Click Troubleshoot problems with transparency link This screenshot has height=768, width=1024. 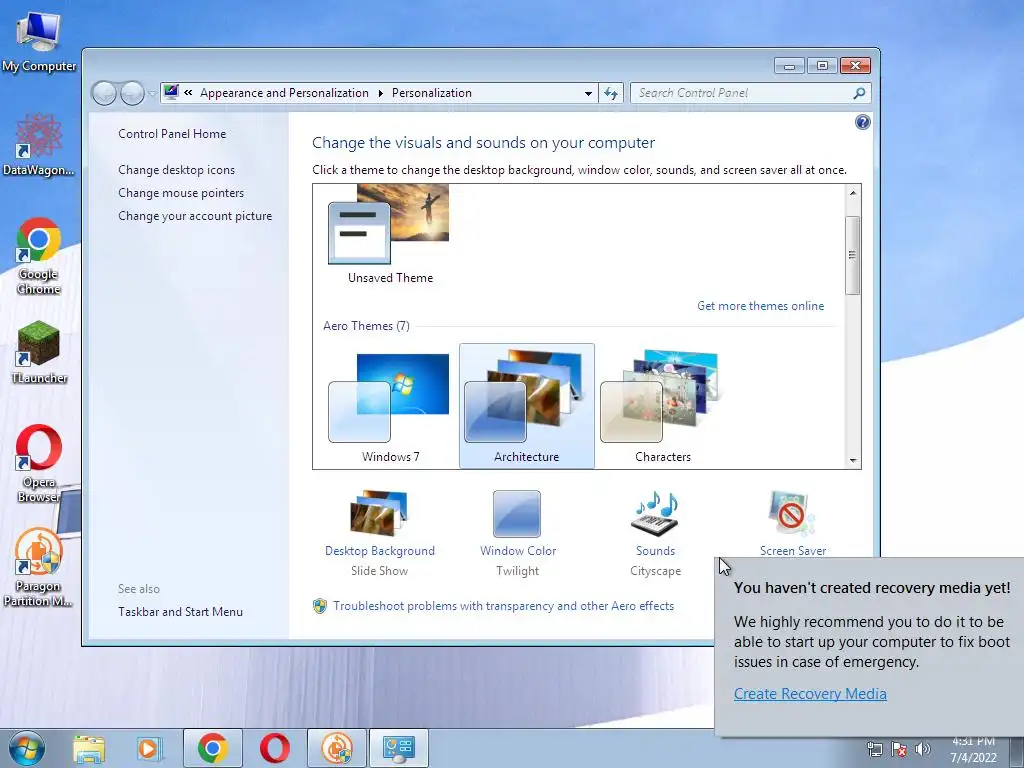coord(503,606)
